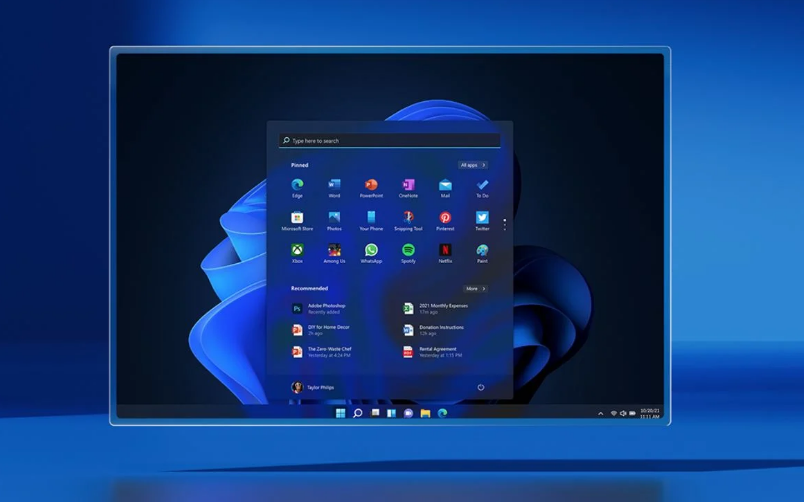Open the Taylor Philips user account
Viewport: 804px width, 502px height.
(x=313, y=387)
